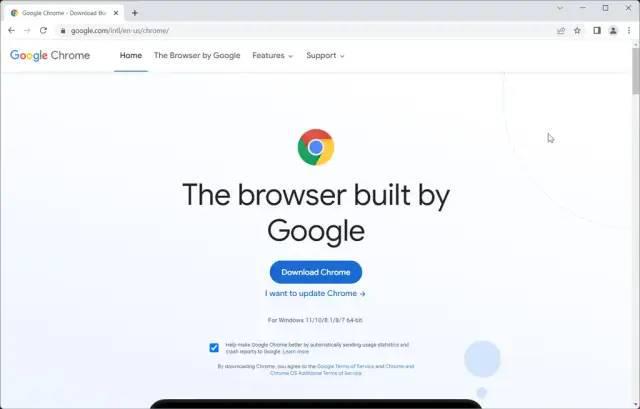Go back using the browser back arrow
This screenshot has width=640, height=409.
coord(11,31)
